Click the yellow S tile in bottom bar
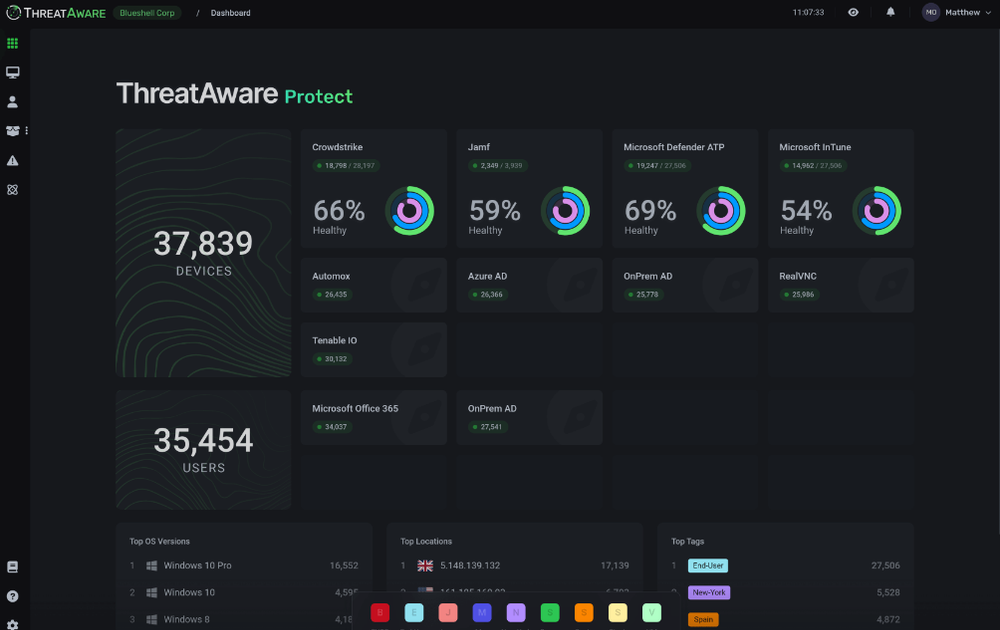 point(617,613)
